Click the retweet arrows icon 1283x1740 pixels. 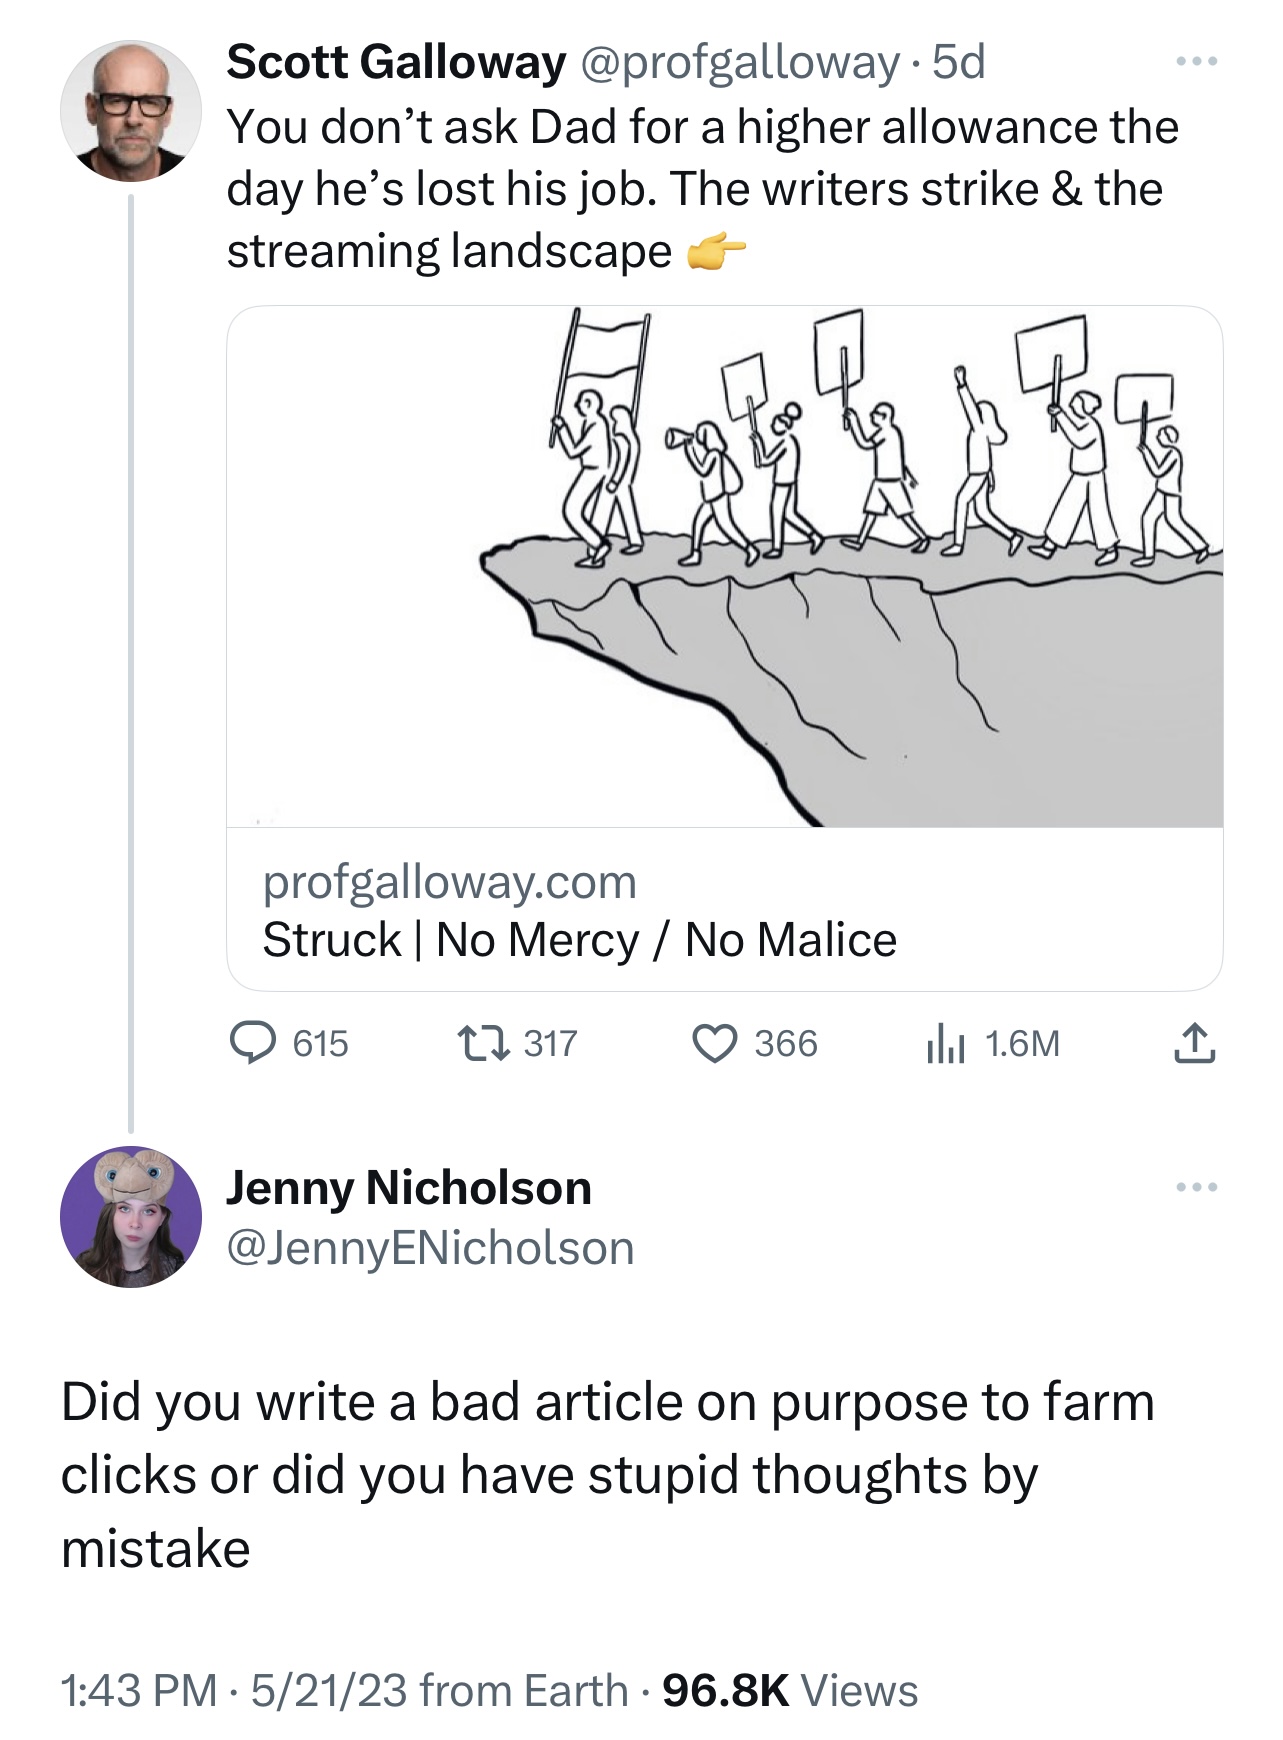484,1044
